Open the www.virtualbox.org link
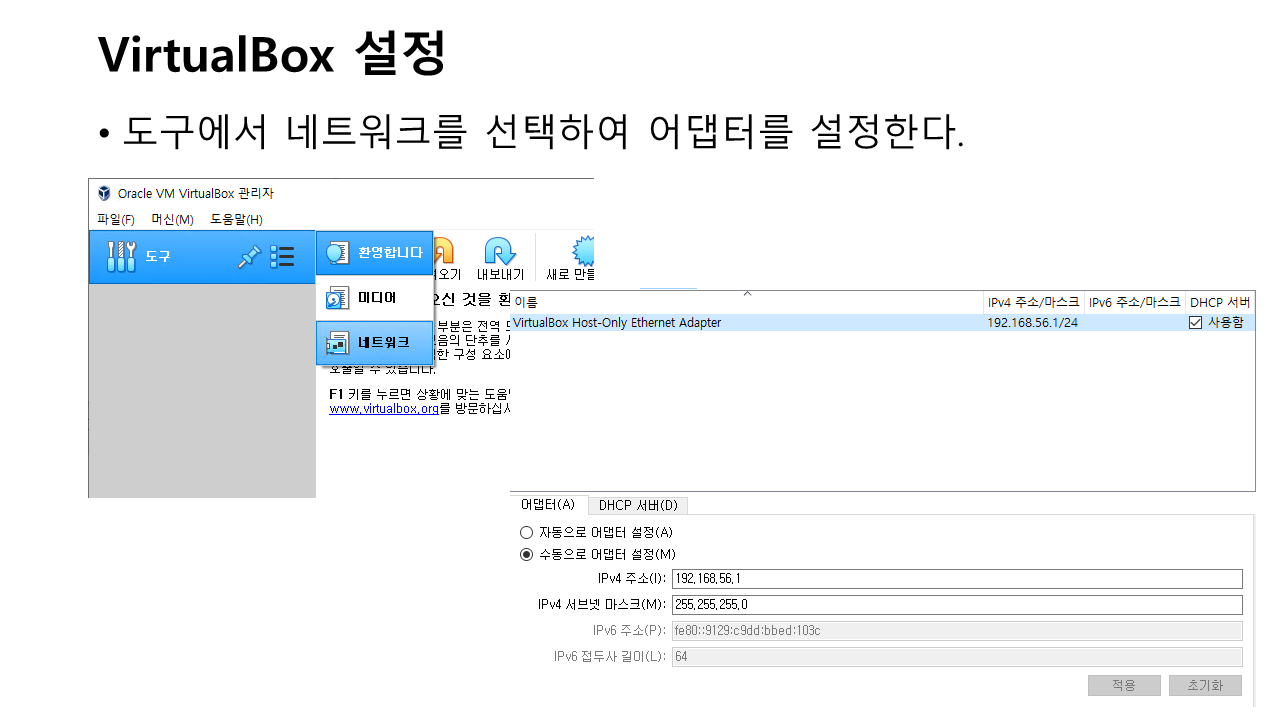 point(384,409)
